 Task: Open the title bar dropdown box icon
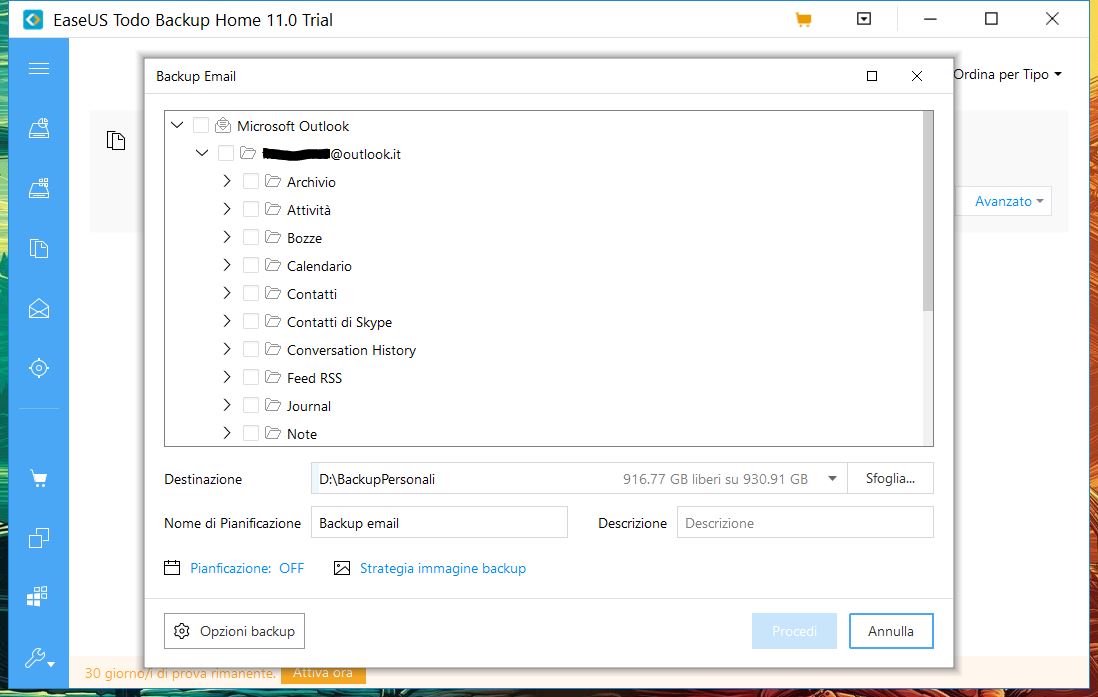click(864, 19)
